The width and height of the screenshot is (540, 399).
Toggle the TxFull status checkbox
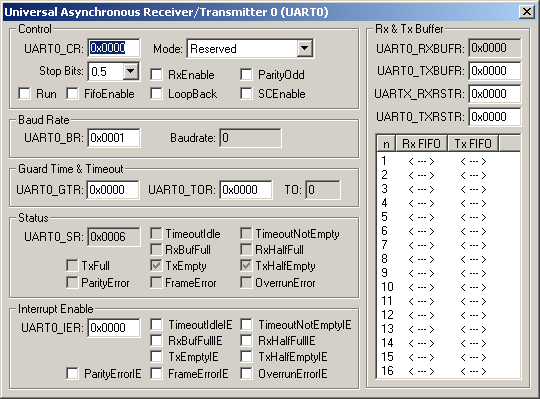[x=72, y=265]
